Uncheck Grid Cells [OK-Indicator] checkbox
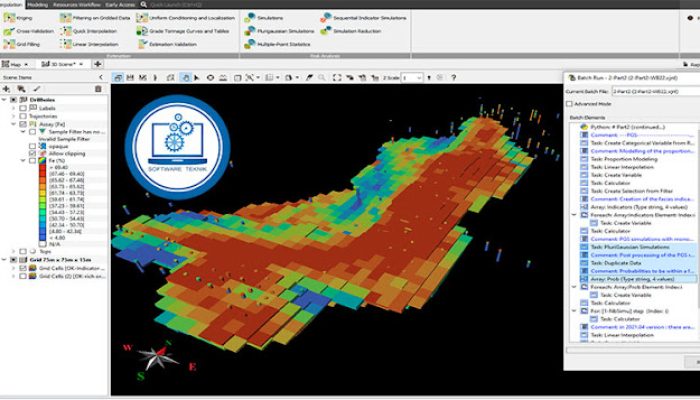 tap(23, 268)
